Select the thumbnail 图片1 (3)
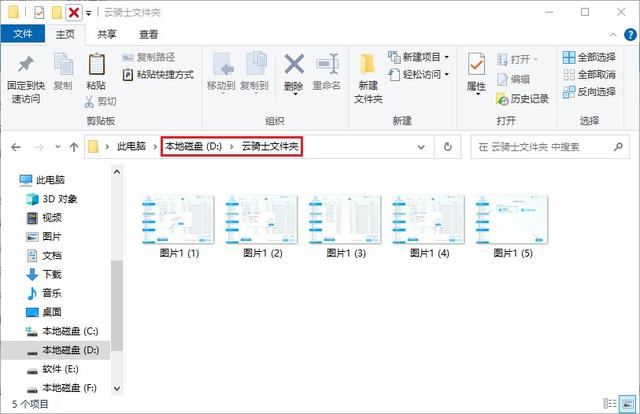This screenshot has height=414, width=640. [346, 227]
